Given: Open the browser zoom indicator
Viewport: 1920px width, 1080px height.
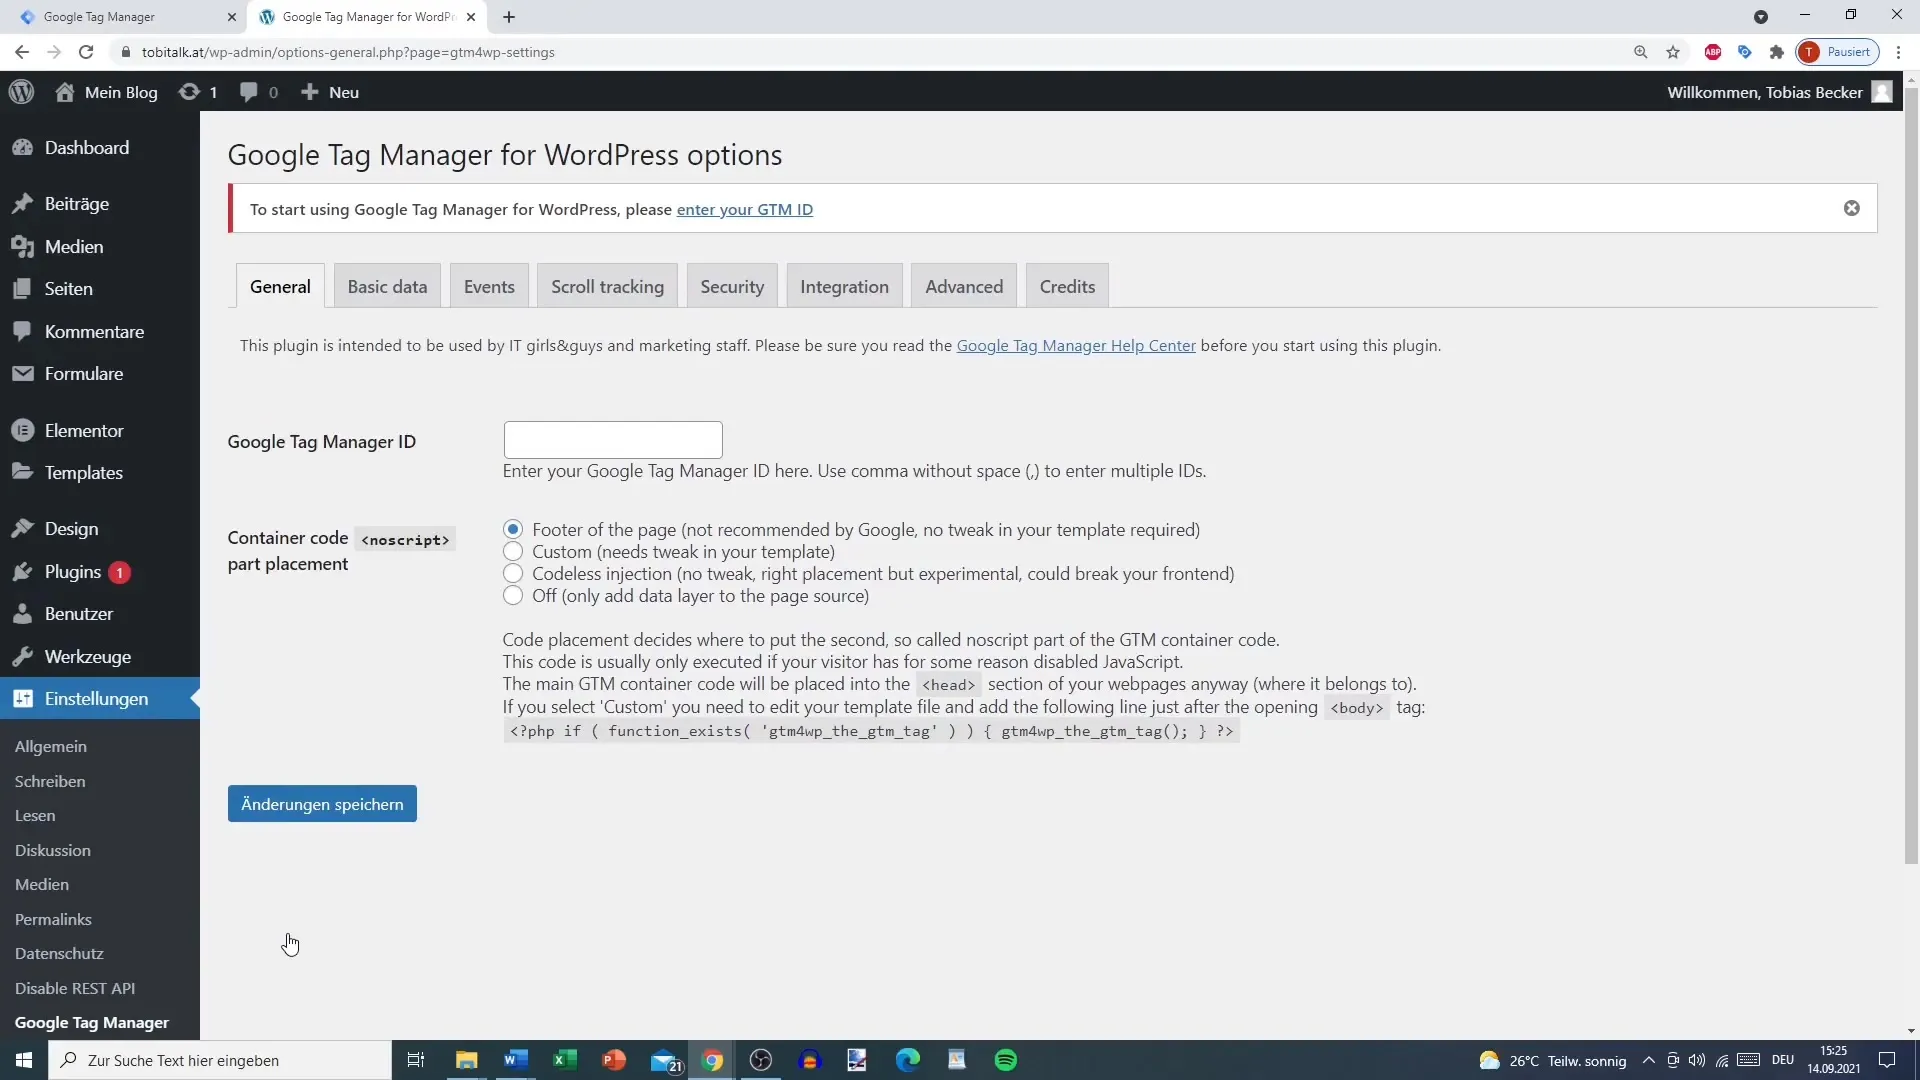Looking at the screenshot, I should (1641, 52).
